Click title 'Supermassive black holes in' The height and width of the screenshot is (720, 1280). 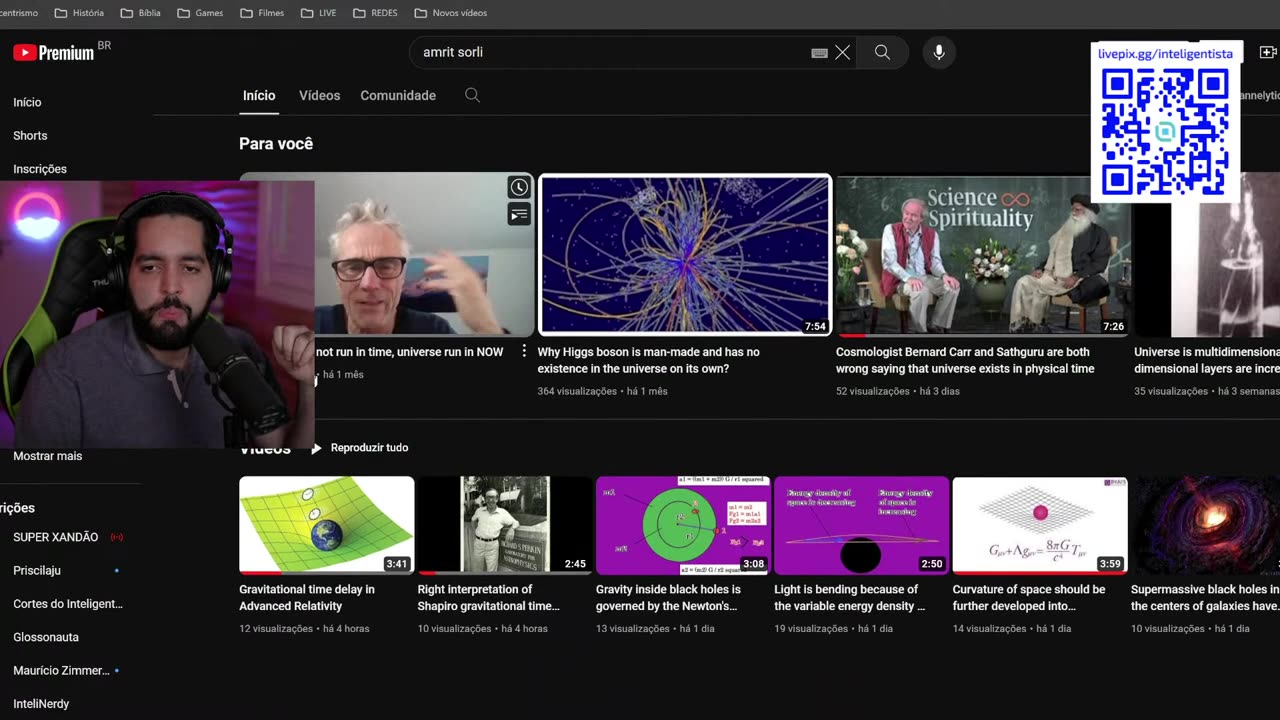(x=1205, y=598)
